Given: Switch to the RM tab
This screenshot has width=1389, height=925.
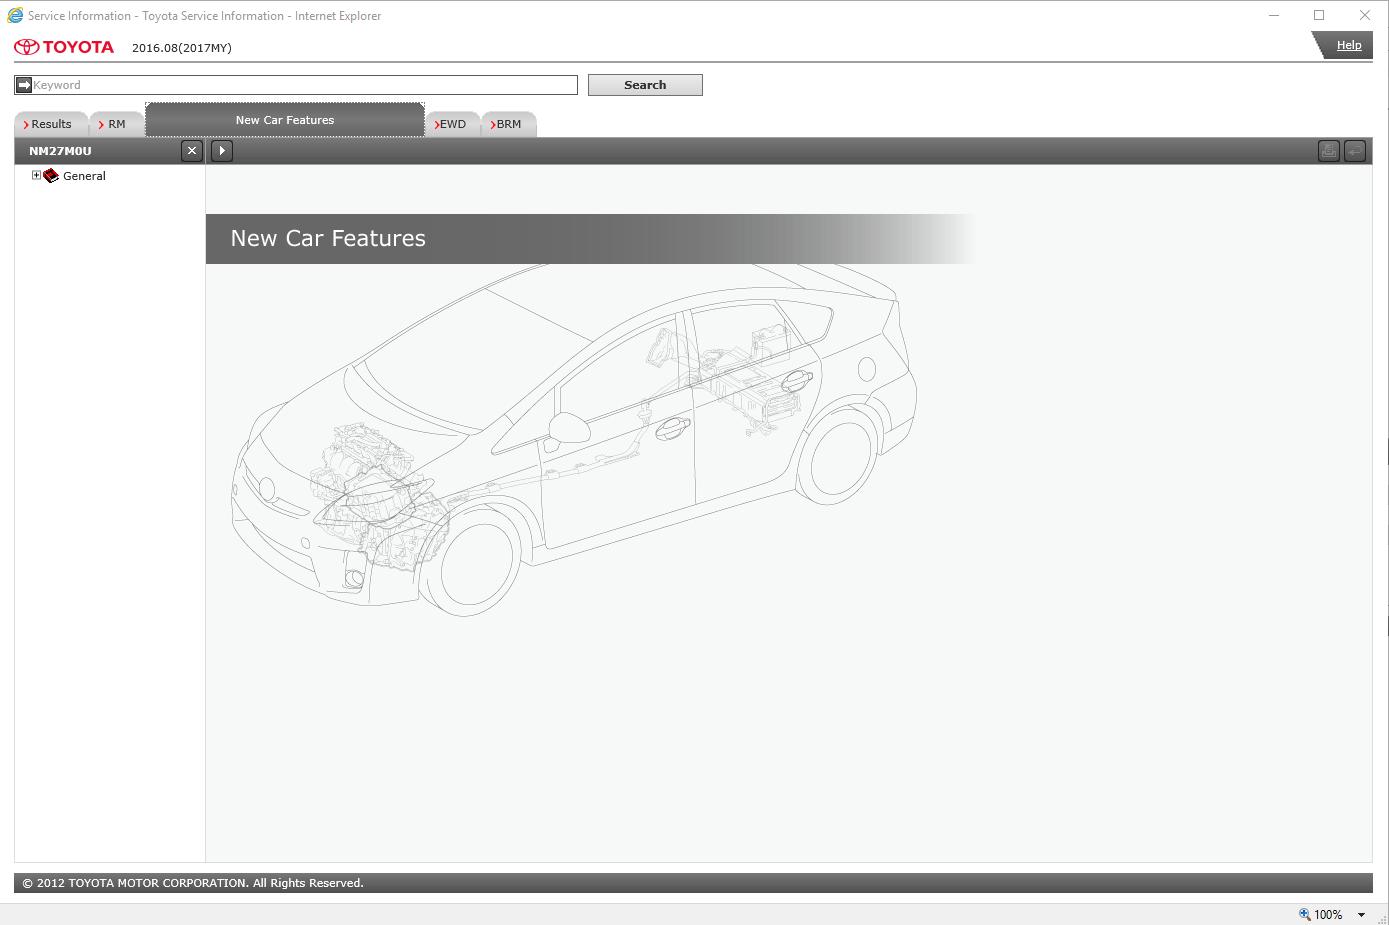Looking at the screenshot, I should (x=116, y=124).
